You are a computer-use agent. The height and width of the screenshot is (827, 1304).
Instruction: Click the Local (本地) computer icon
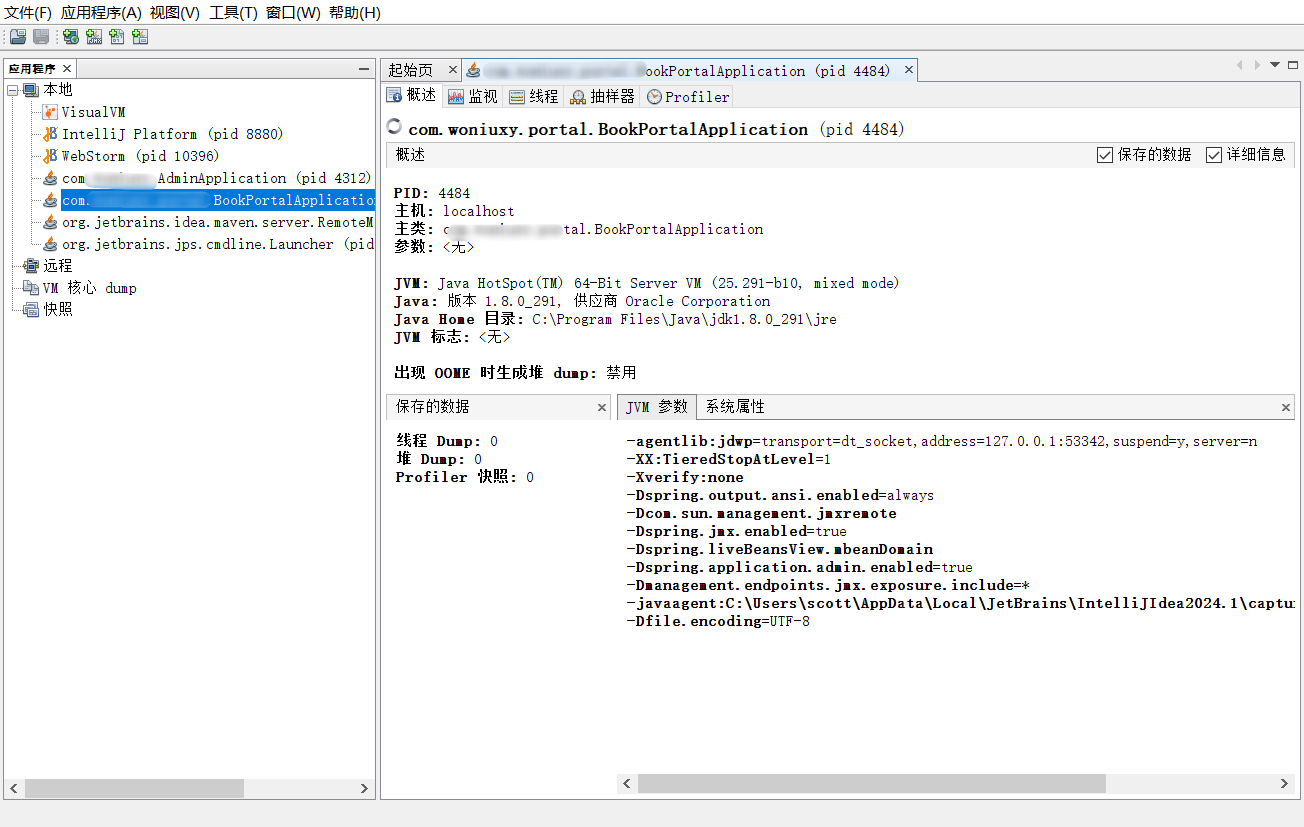point(31,90)
